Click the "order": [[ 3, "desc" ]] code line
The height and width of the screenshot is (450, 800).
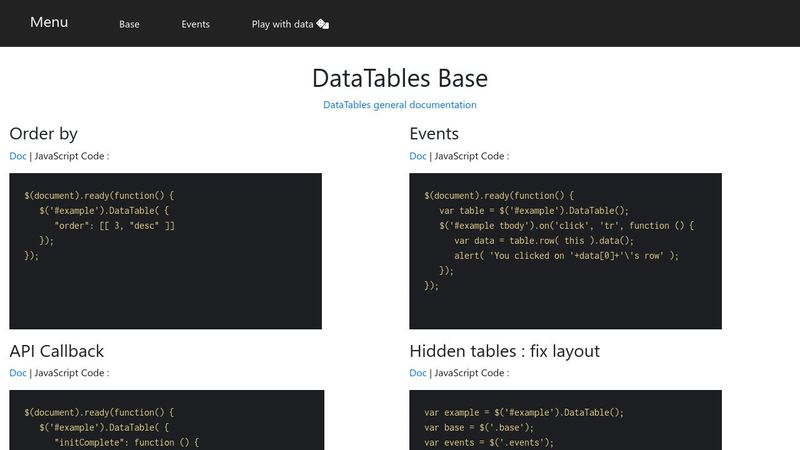click(x=114, y=226)
